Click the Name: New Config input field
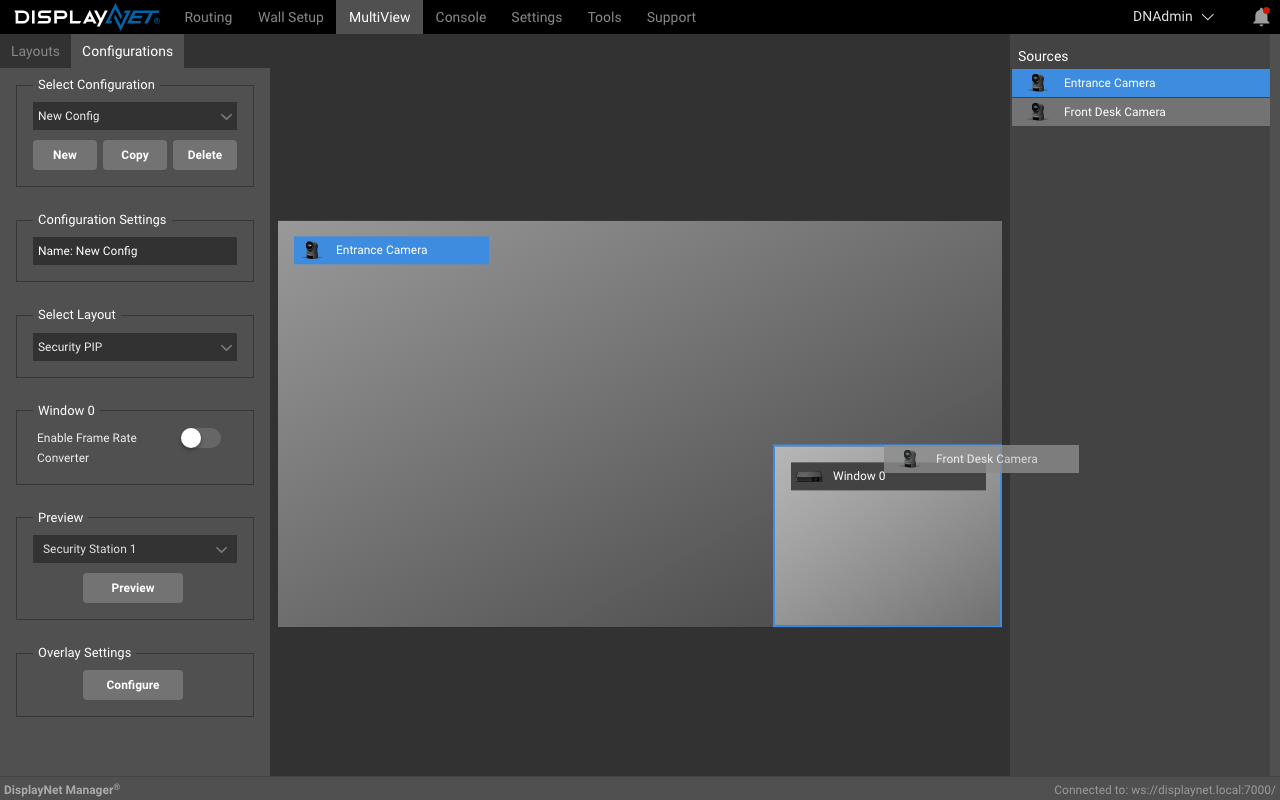 [x=135, y=251]
